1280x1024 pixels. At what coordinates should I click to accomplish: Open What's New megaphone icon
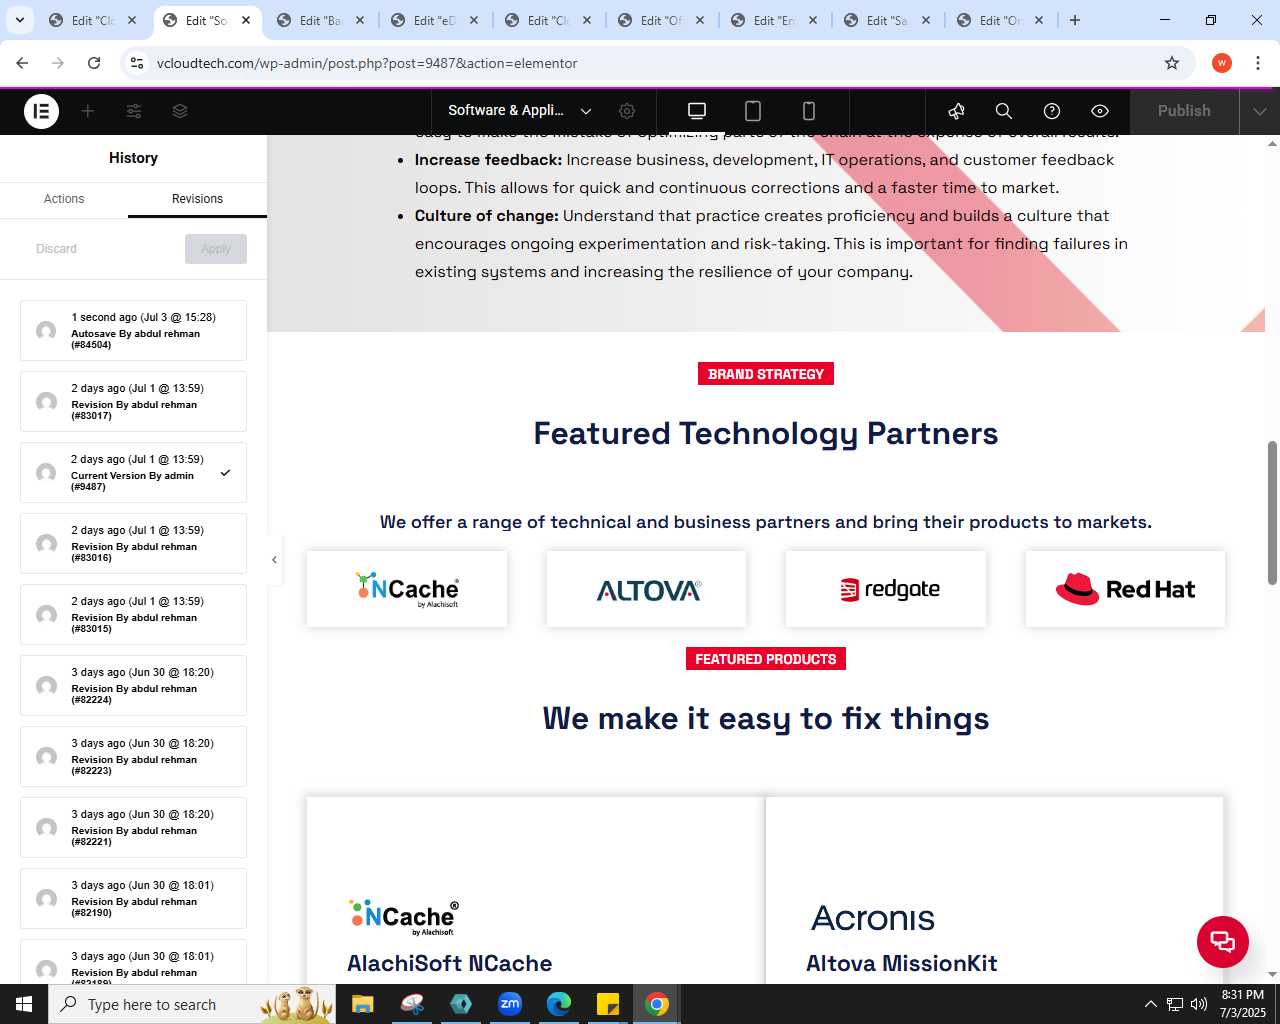click(x=957, y=111)
